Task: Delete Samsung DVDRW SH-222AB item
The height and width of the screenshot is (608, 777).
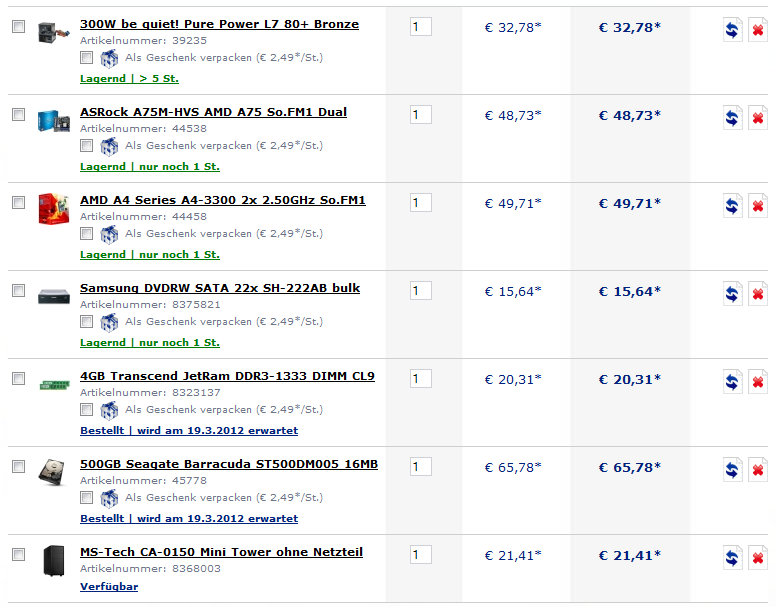Action: 758,294
